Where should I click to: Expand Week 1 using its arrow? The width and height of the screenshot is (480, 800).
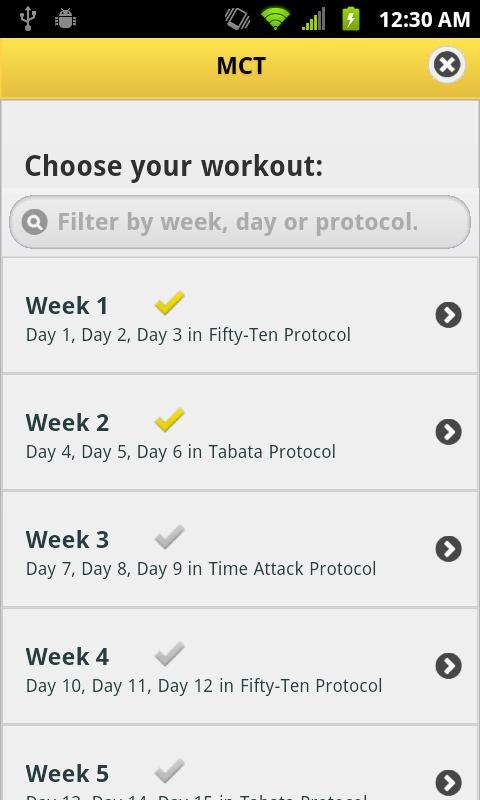[x=448, y=315]
